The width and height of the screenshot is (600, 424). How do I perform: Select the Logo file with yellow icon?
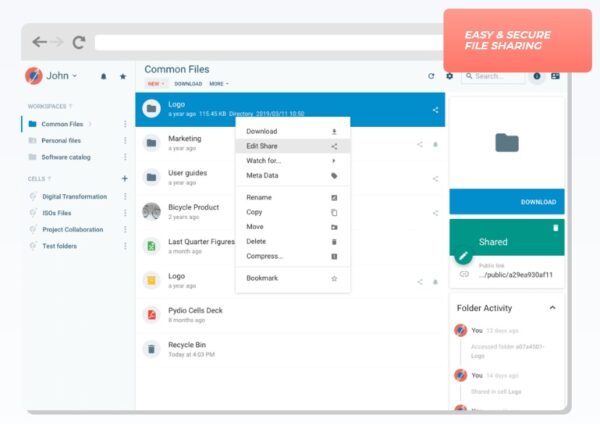point(290,281)
